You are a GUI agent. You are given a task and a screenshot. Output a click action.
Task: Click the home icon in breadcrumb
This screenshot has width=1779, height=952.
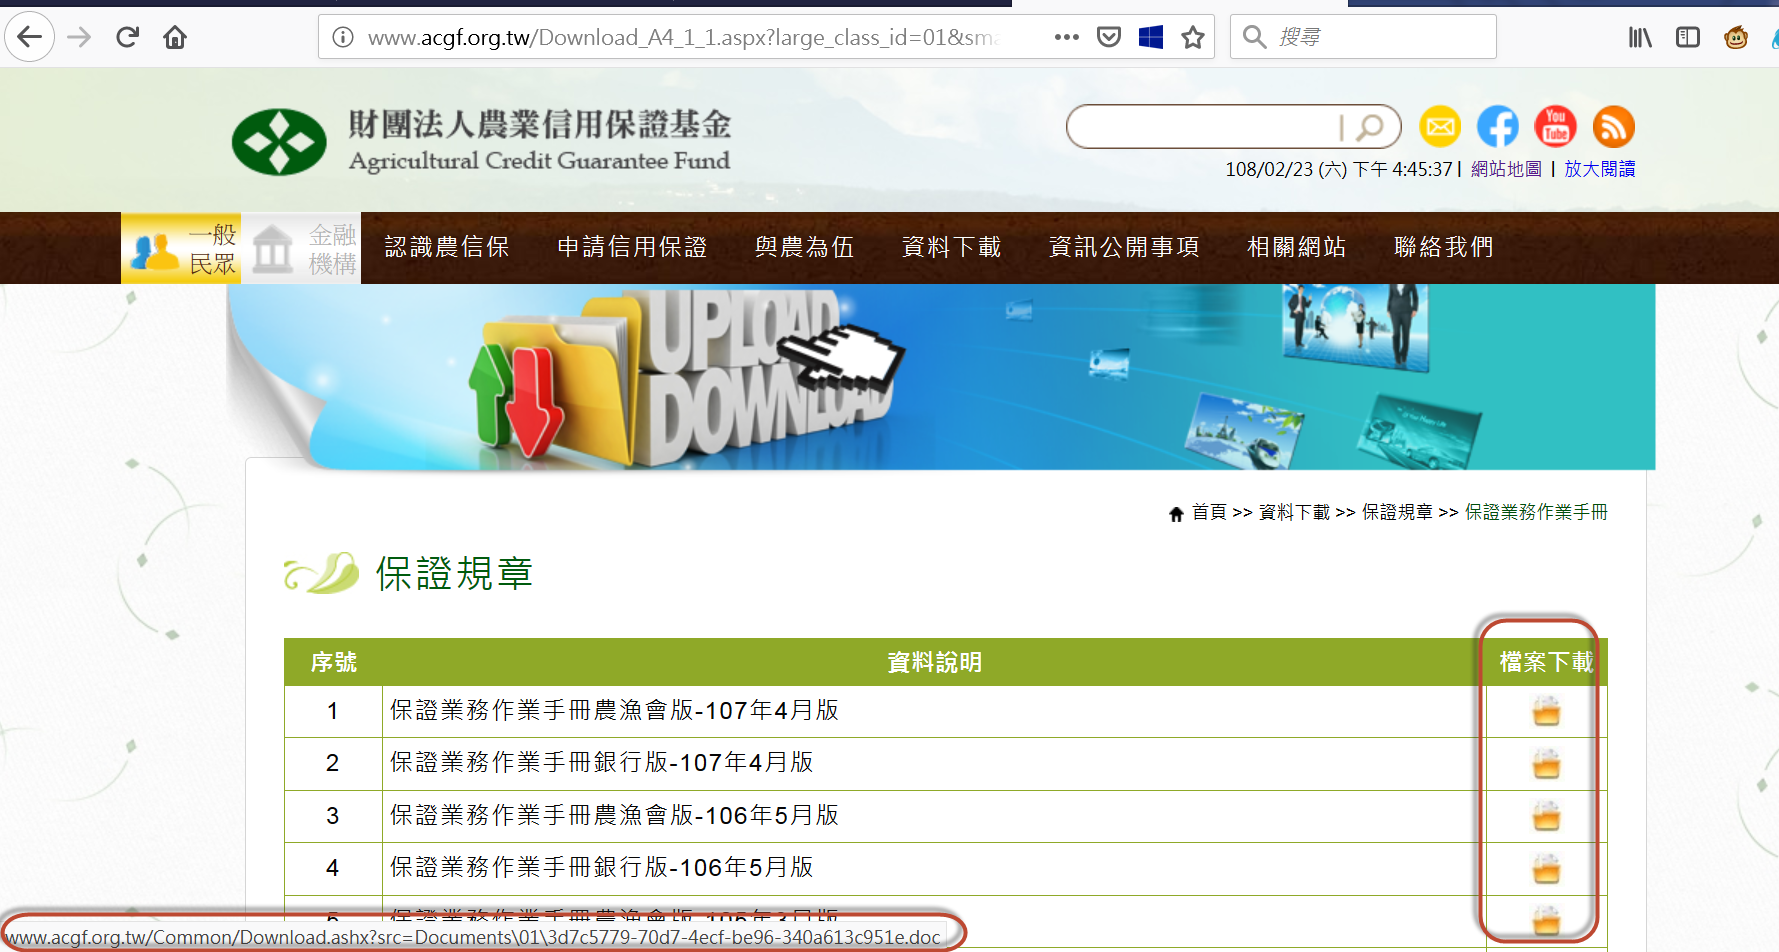point(1176,514)
